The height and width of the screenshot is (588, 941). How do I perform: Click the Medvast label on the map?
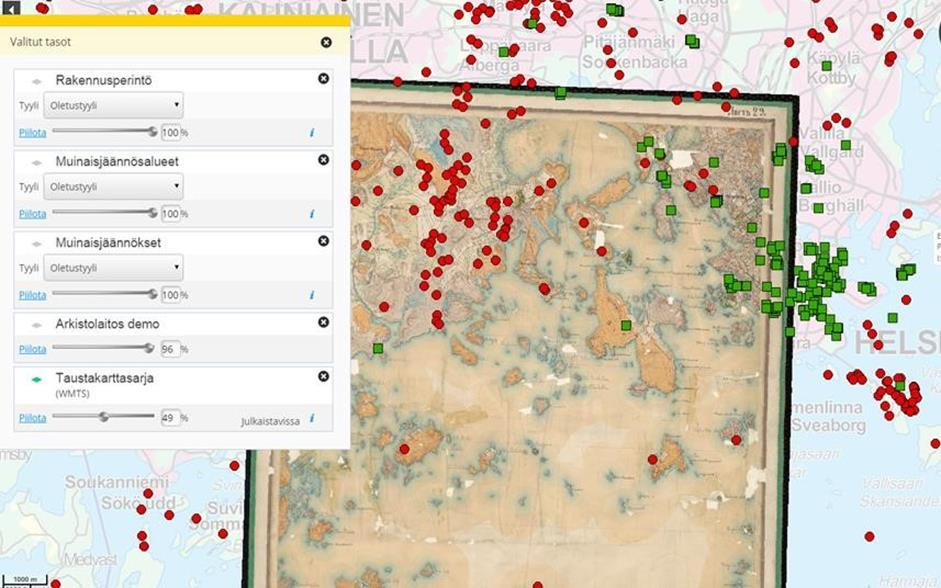pos(91,560)
